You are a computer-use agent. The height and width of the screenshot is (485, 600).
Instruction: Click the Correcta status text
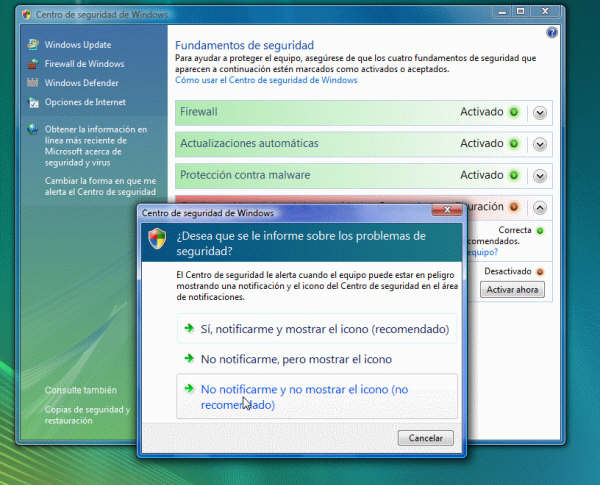click(515, 230)
